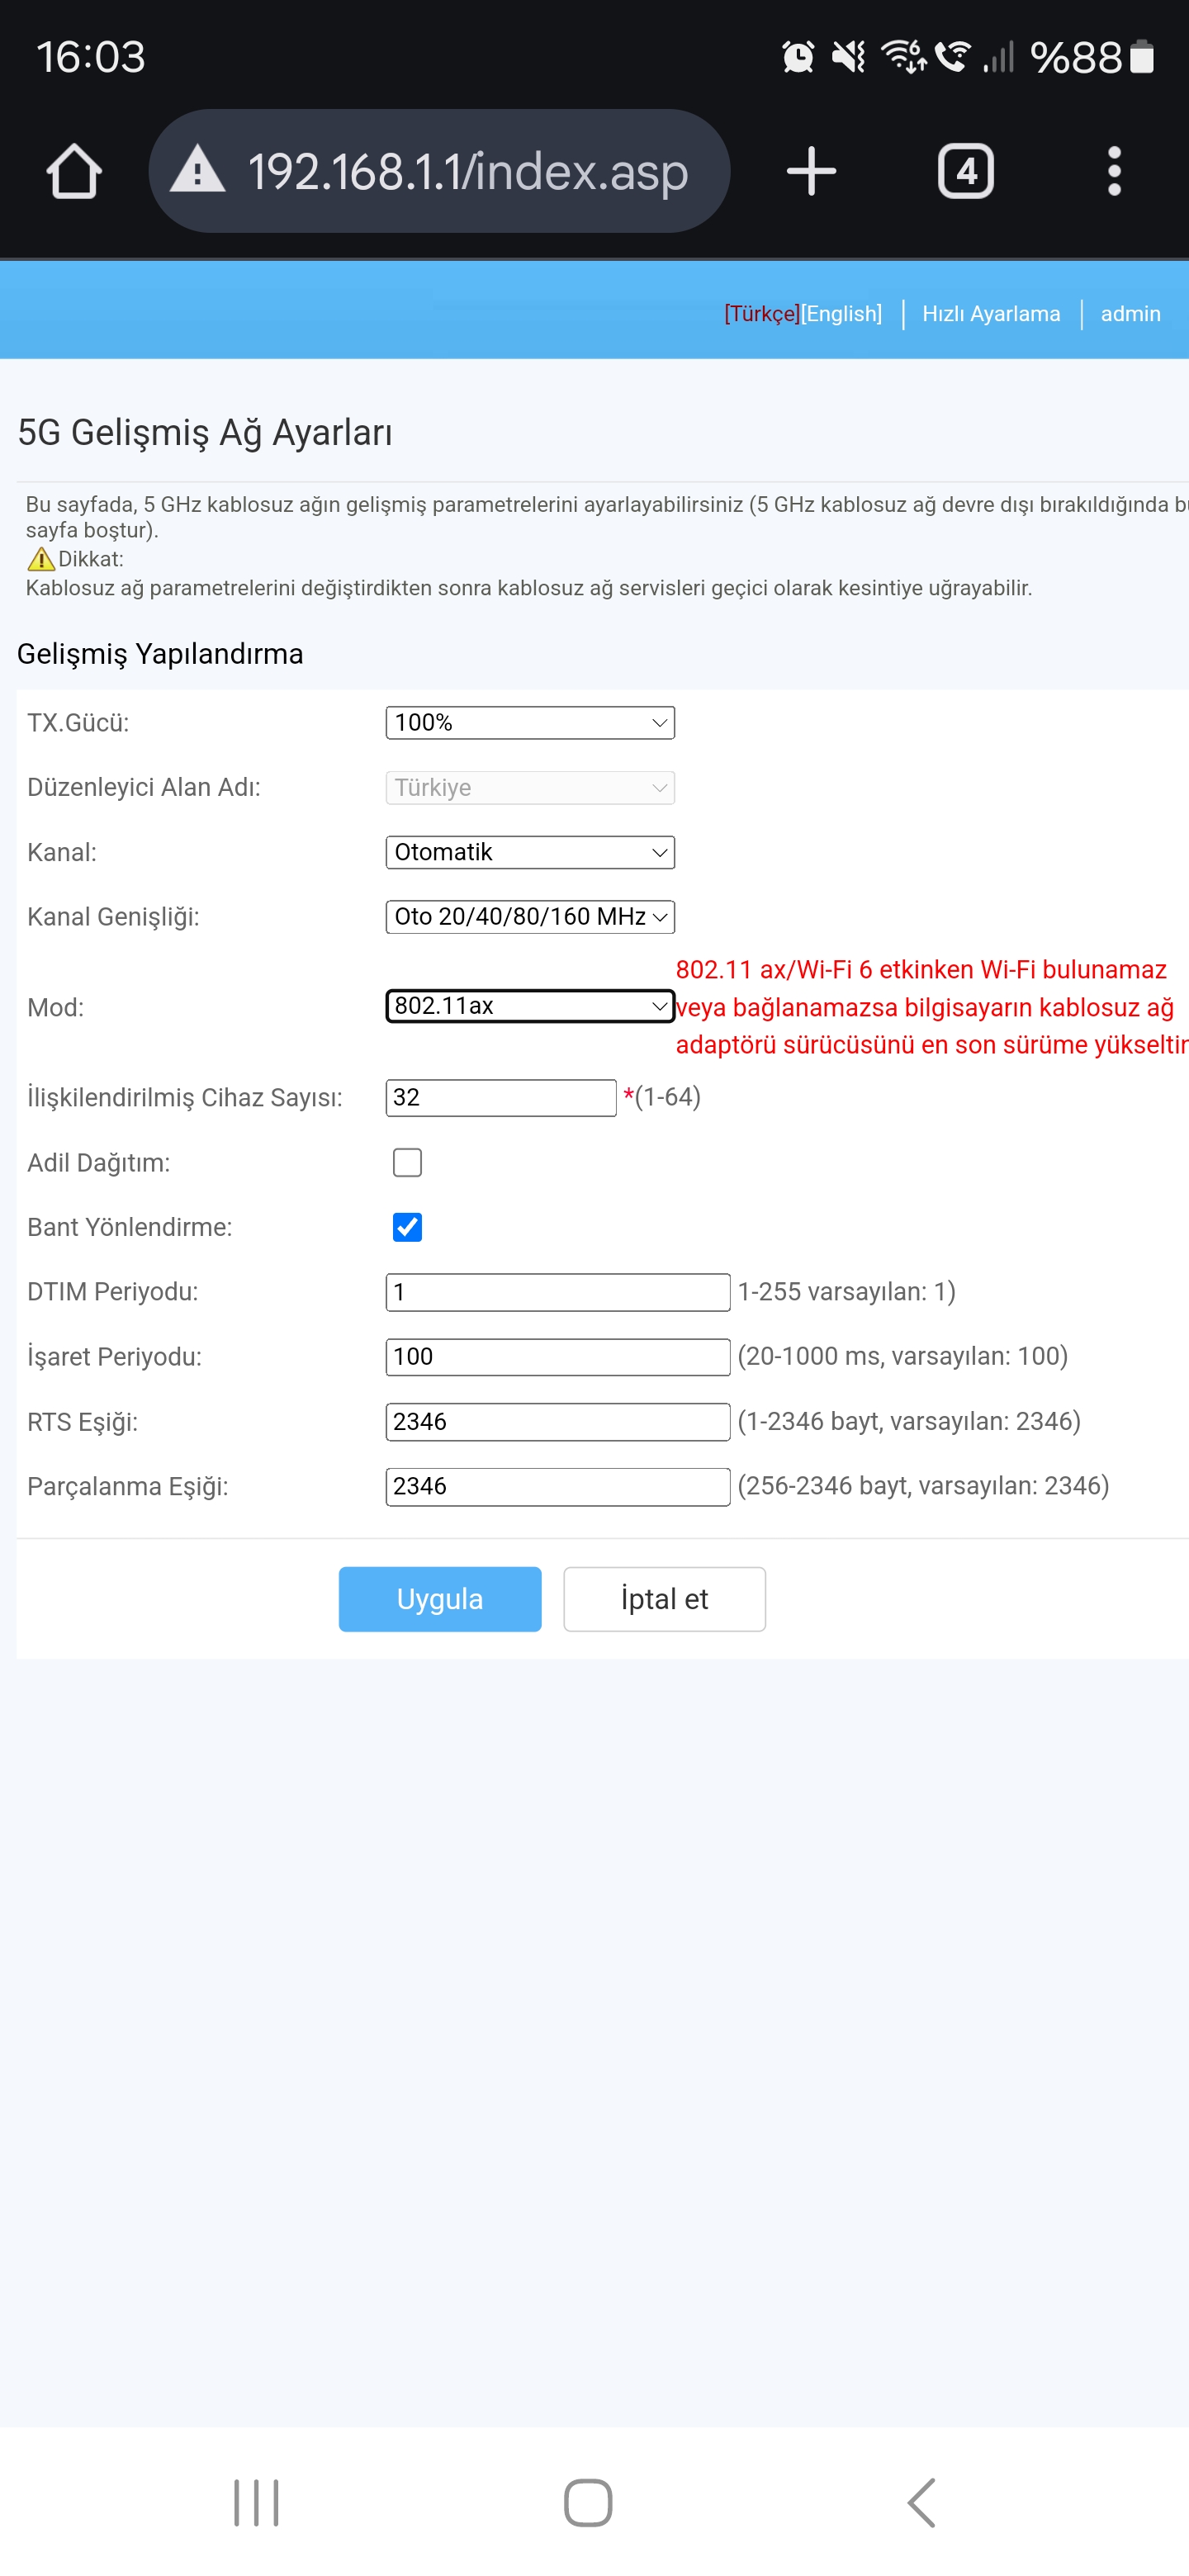Tap the Android home button icon
This screenshot has height=2576, width=1189.
(x=588, y=2502)
